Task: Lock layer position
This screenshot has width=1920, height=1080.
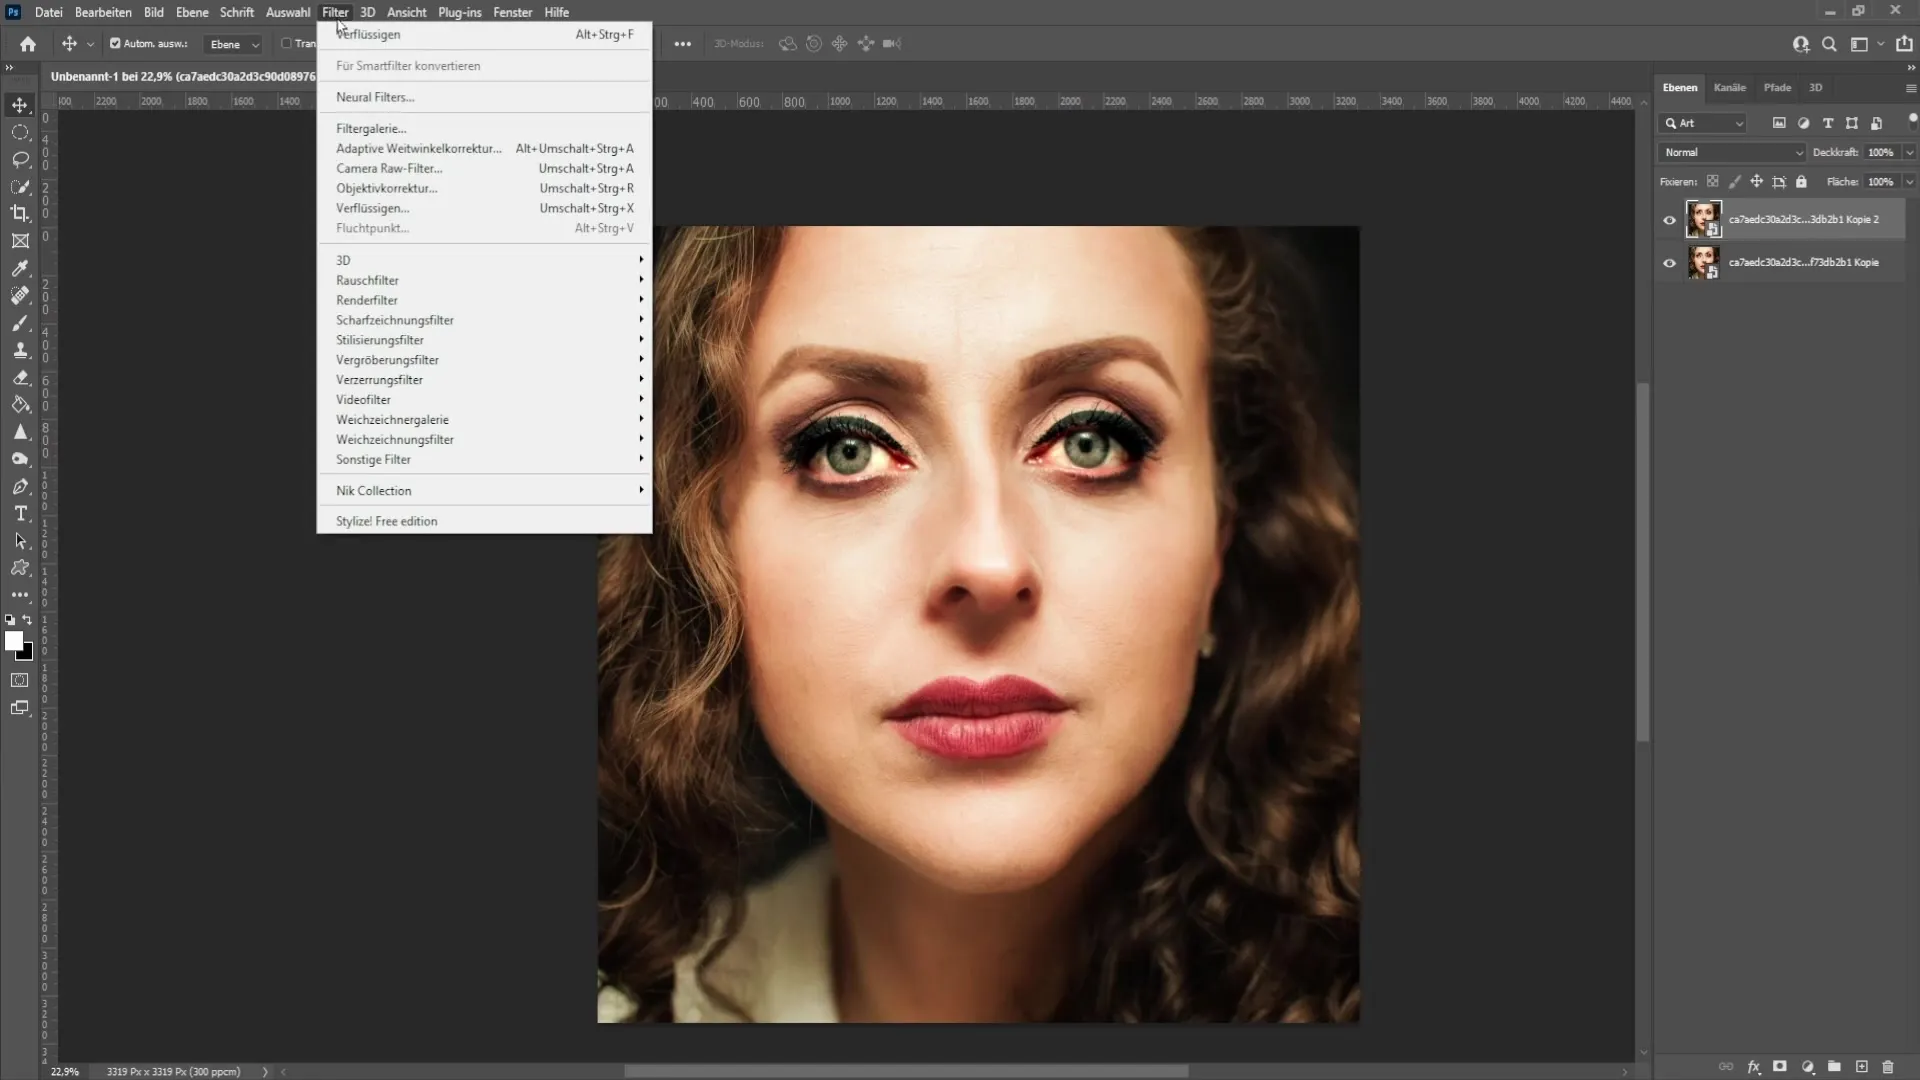Action: point(1757,182)
